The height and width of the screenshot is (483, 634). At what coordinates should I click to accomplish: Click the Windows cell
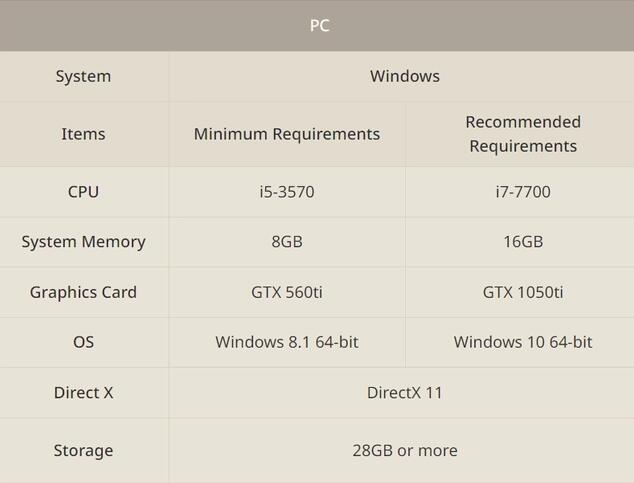point(404,76)
